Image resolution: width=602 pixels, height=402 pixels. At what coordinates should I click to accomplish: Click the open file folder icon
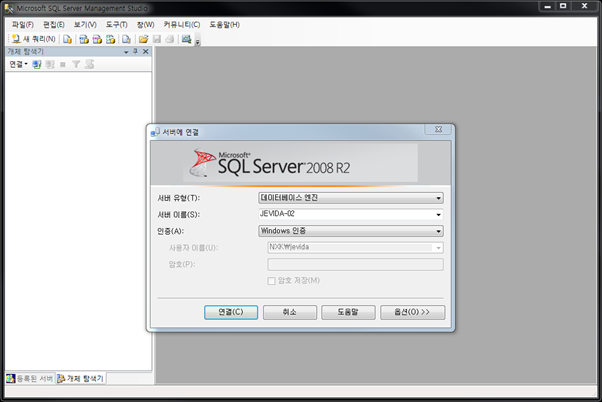[x=143, y=39]
